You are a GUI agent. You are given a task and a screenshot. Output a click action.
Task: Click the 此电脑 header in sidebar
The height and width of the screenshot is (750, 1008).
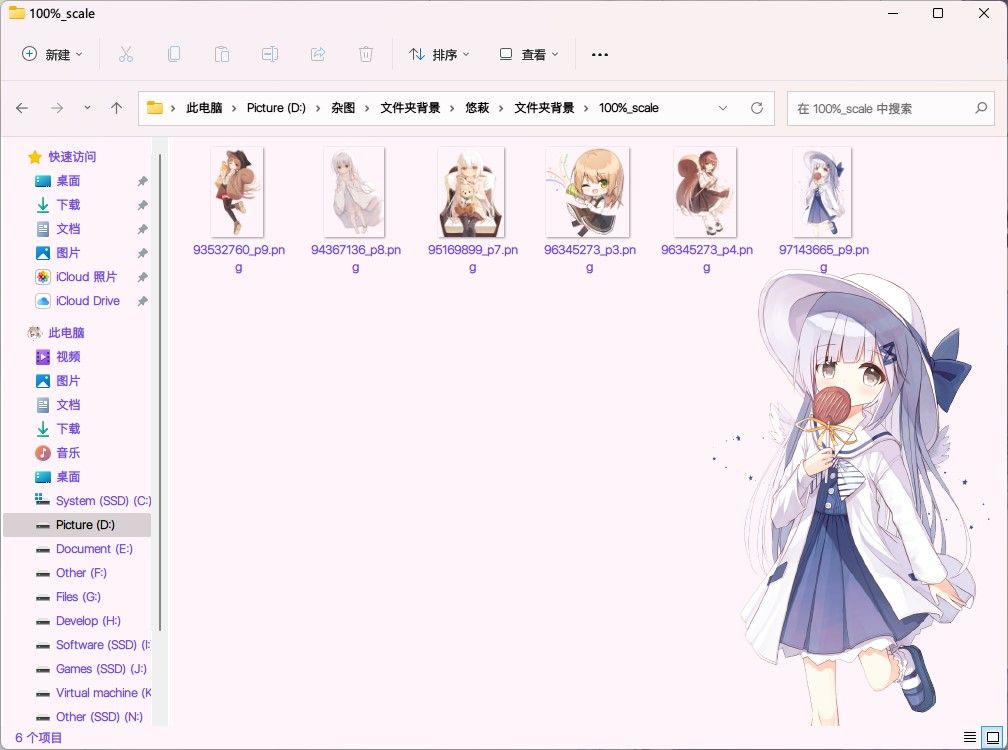pos(66,333)
